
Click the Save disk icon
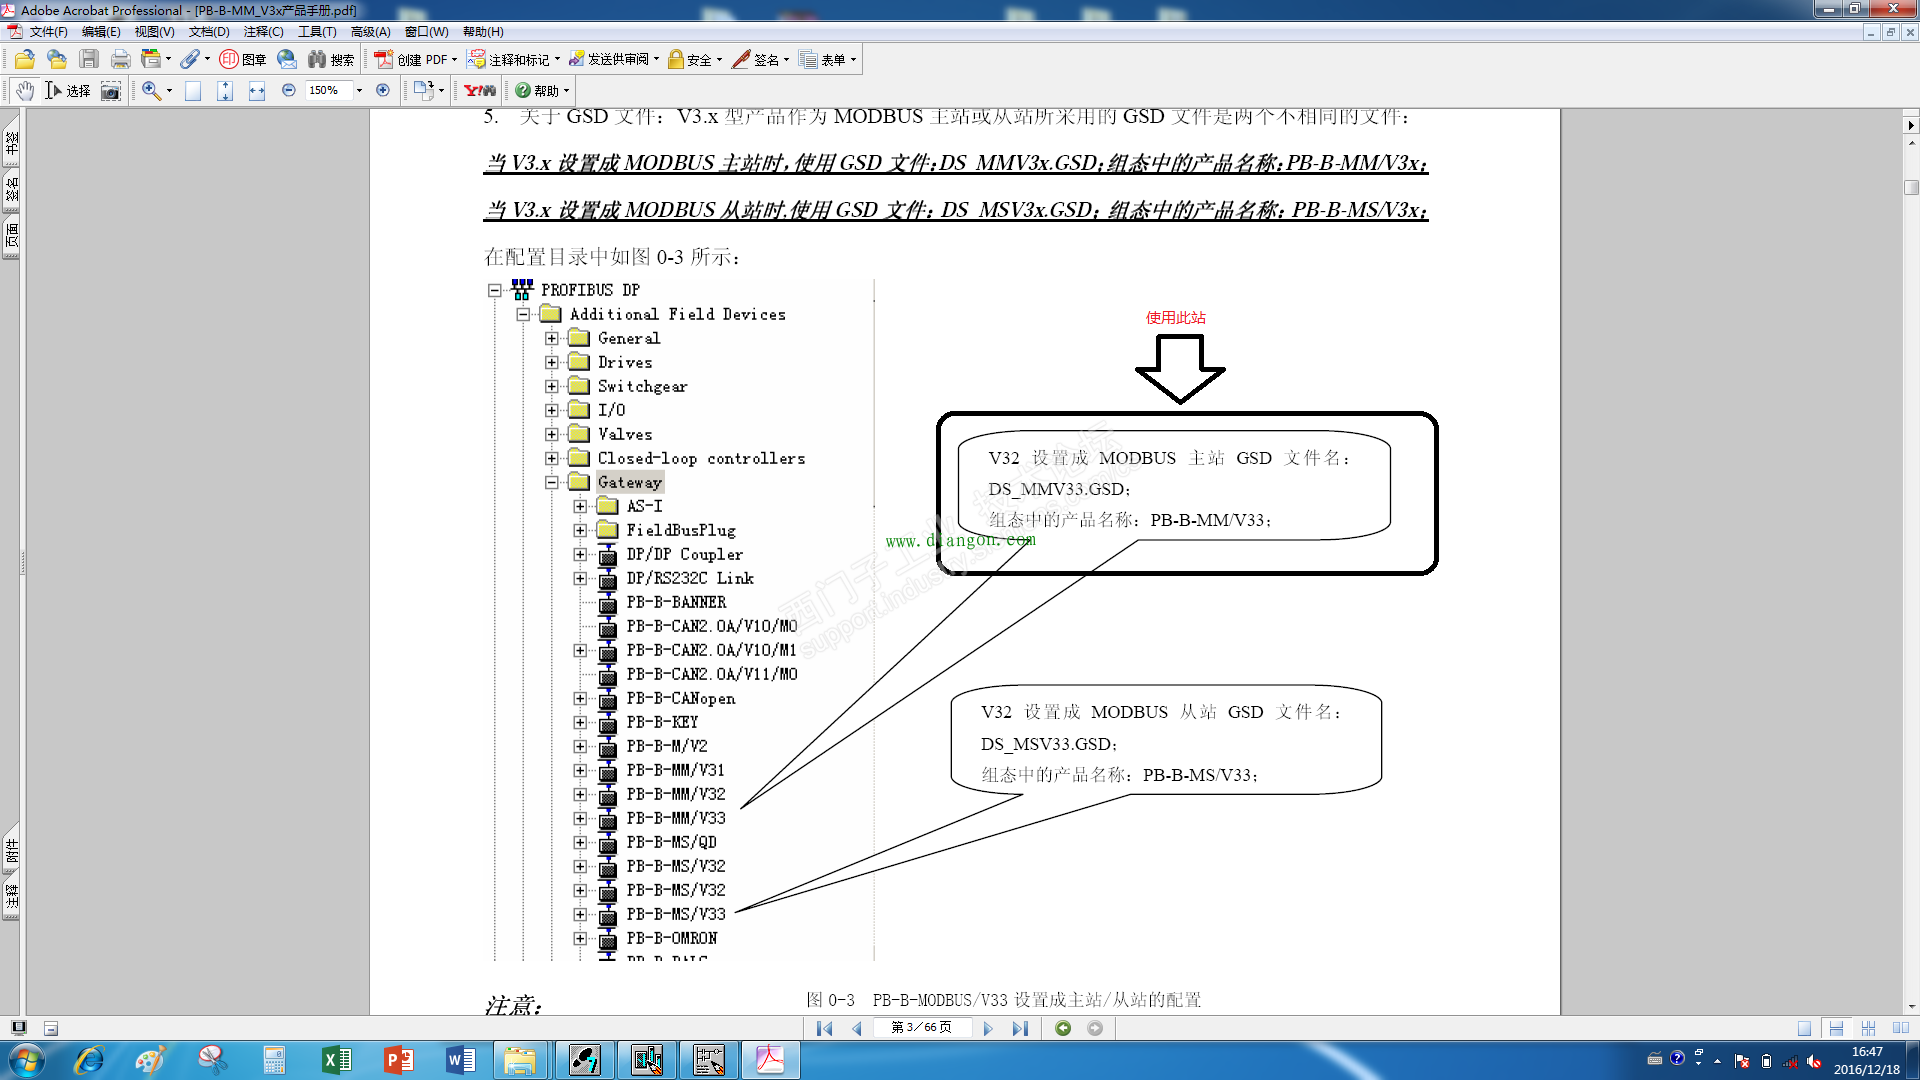tap(89, 60)
